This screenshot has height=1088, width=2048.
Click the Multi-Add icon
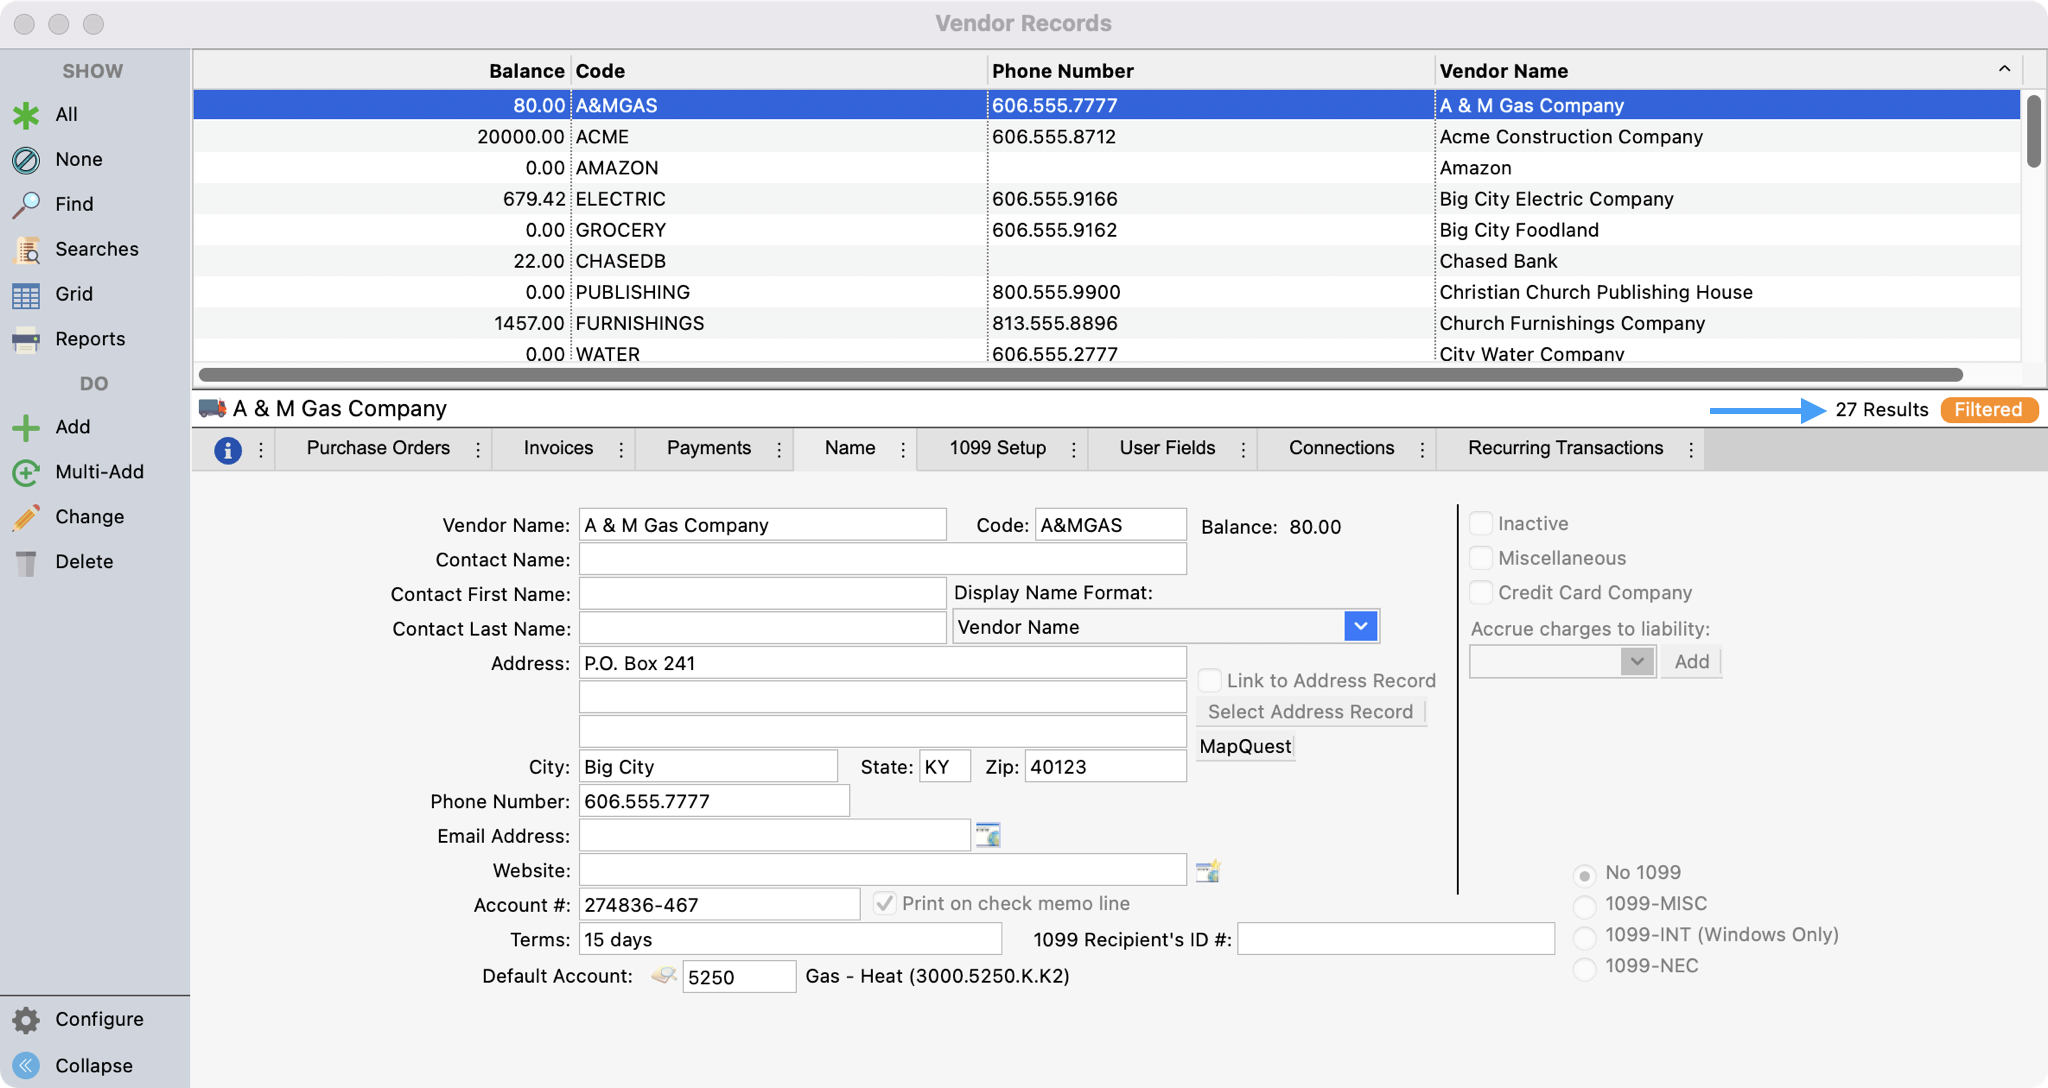coord(26,472)
